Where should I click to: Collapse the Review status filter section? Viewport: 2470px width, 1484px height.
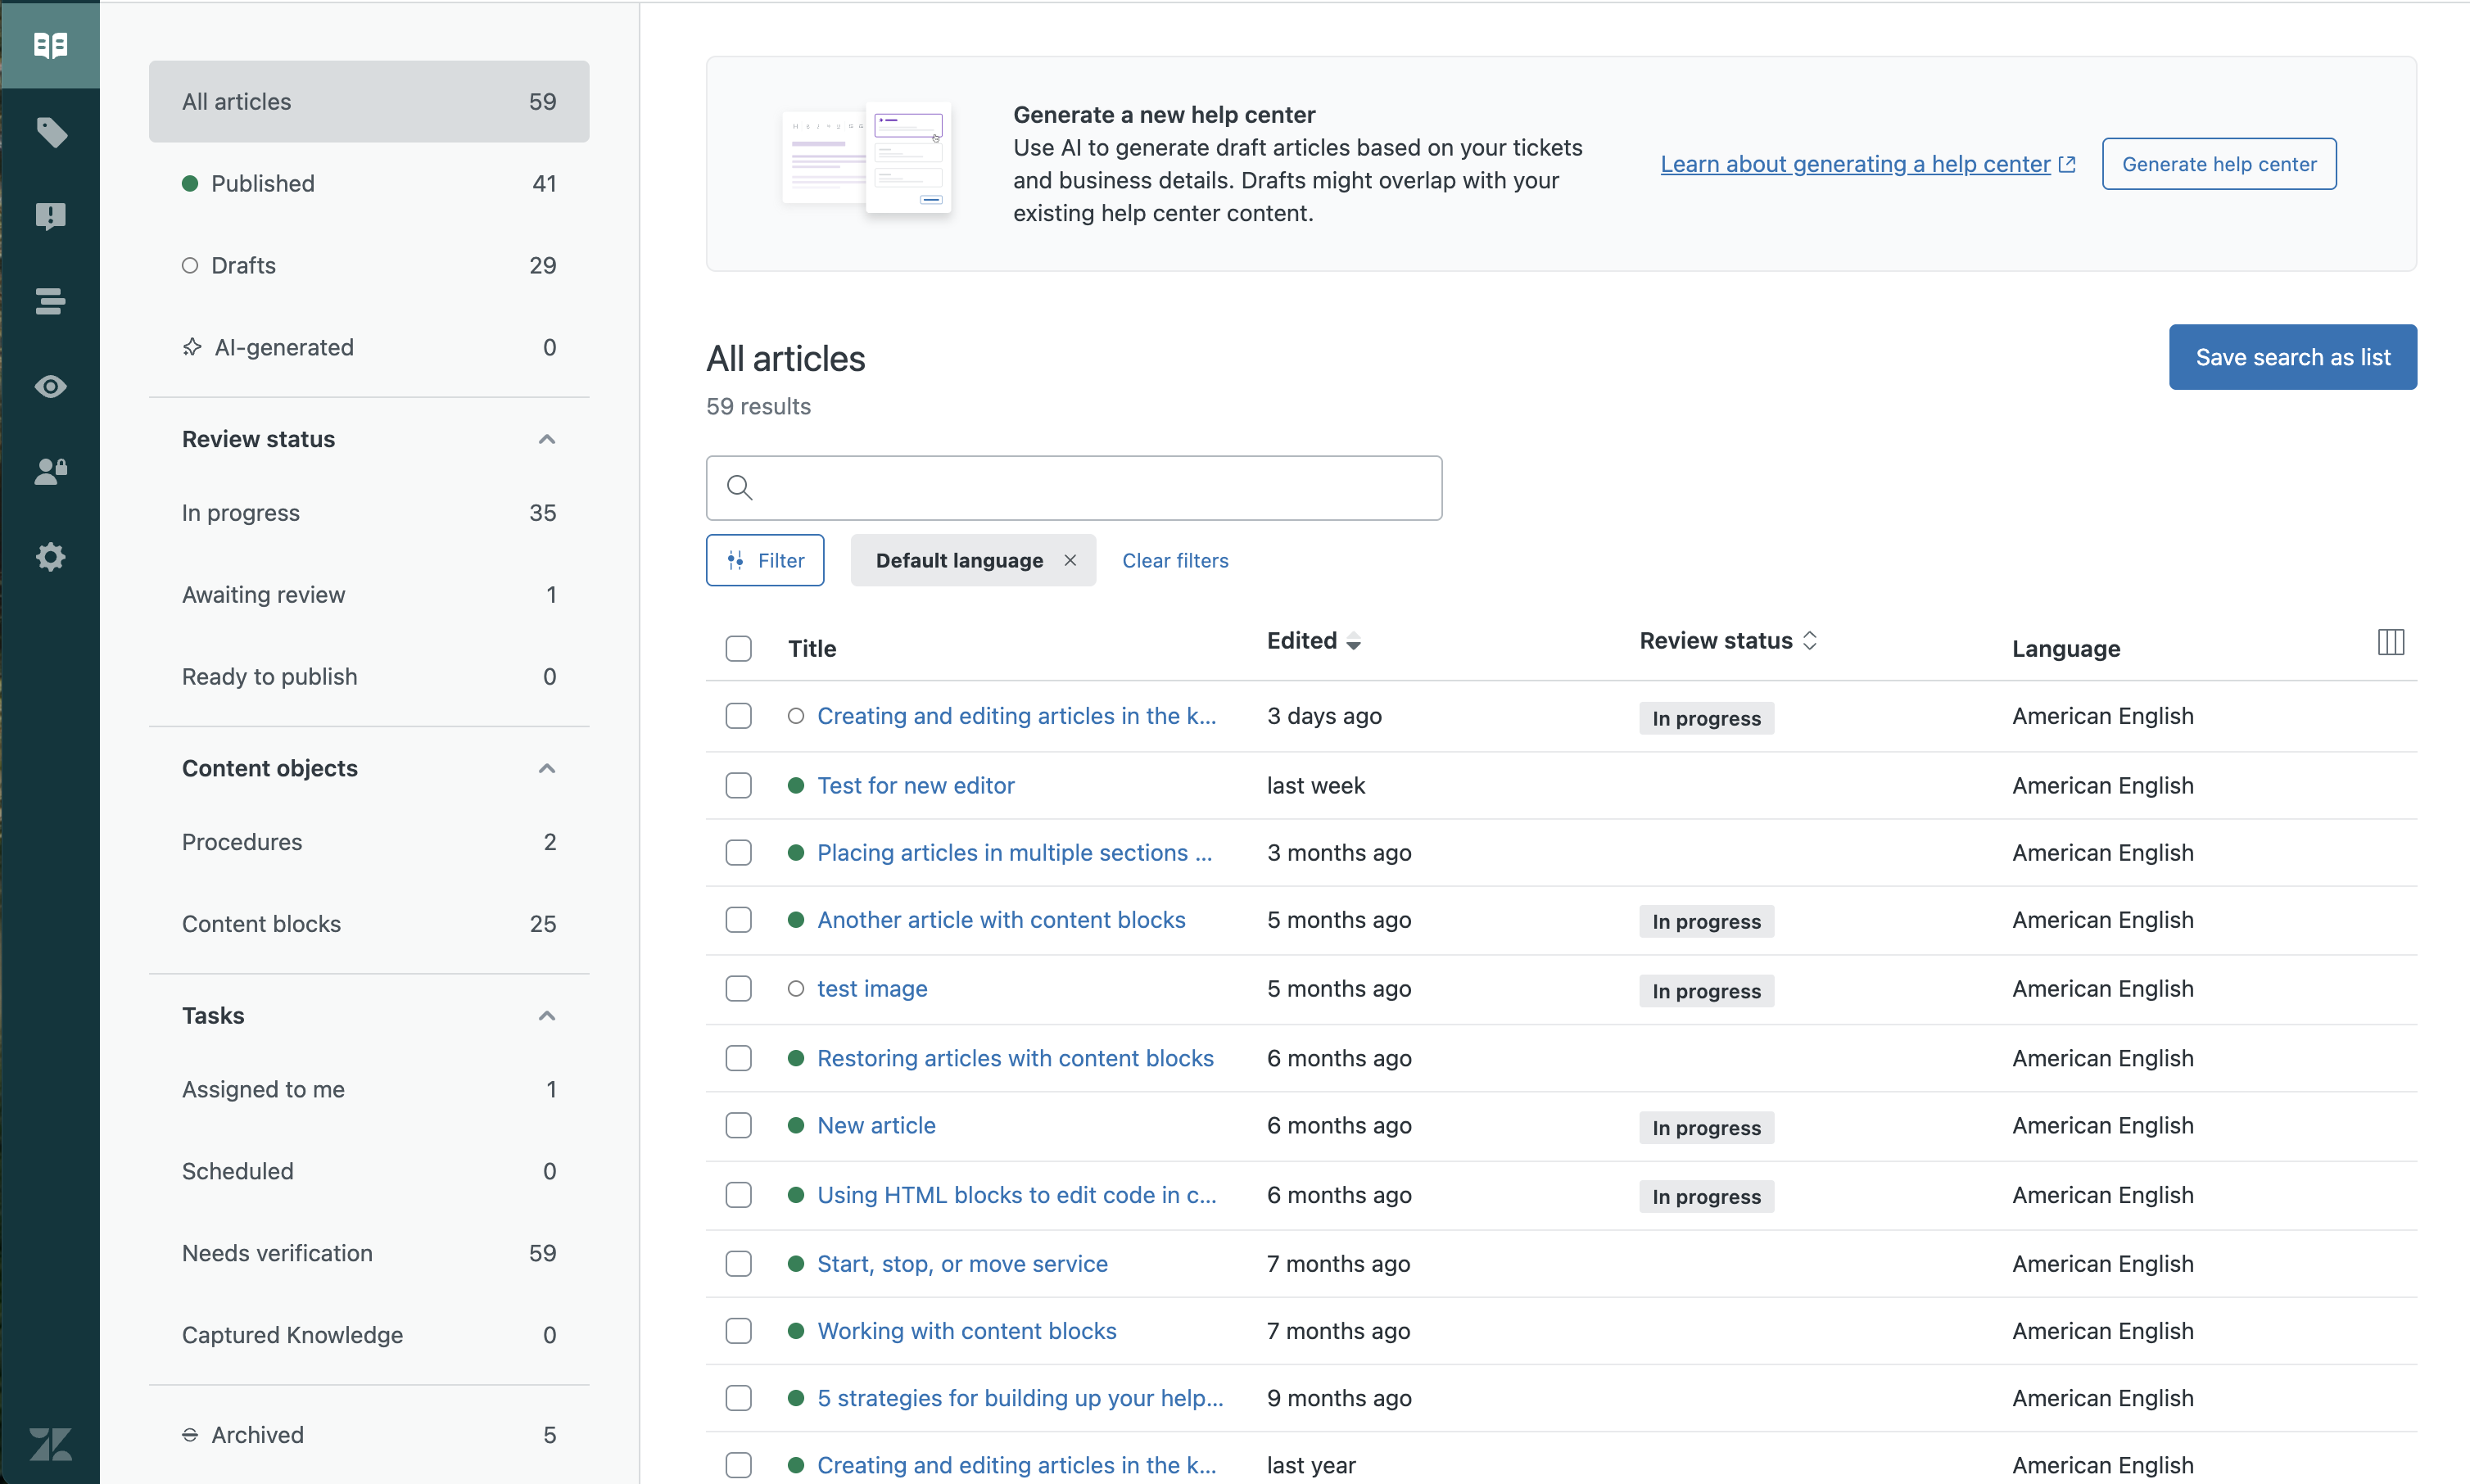[547, 438]
